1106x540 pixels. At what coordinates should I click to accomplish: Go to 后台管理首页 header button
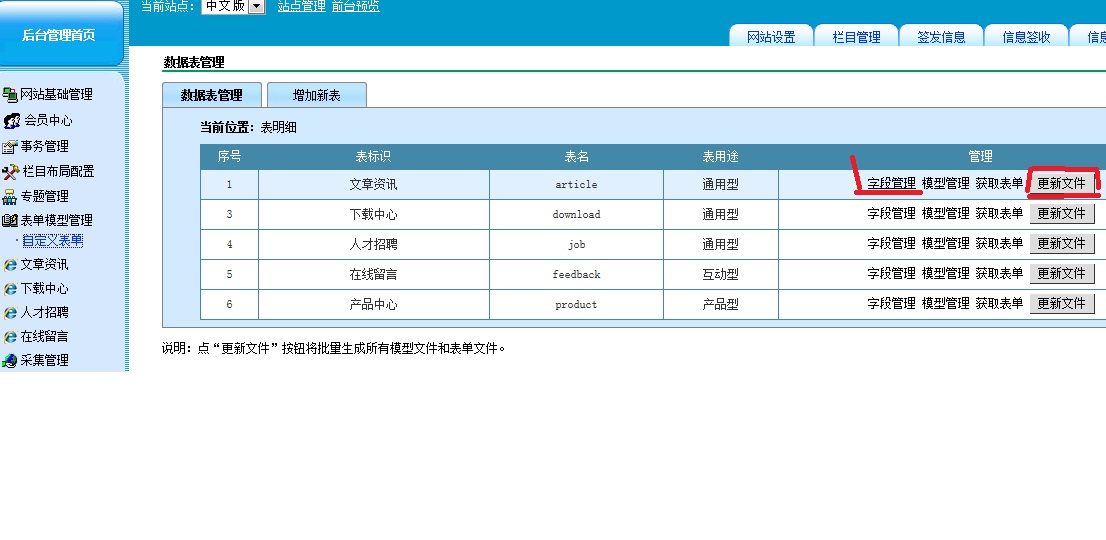[x=59, y=35]
